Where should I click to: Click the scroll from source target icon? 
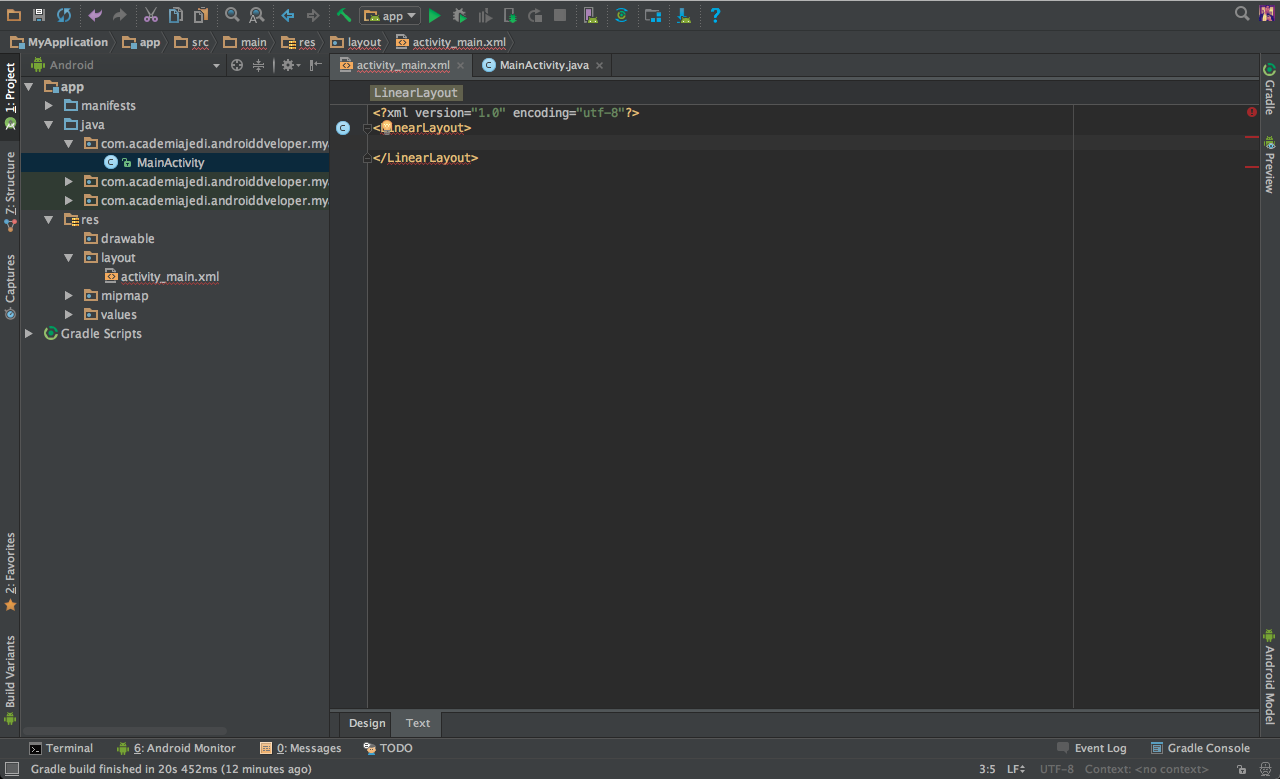click(x=237, y=65)
